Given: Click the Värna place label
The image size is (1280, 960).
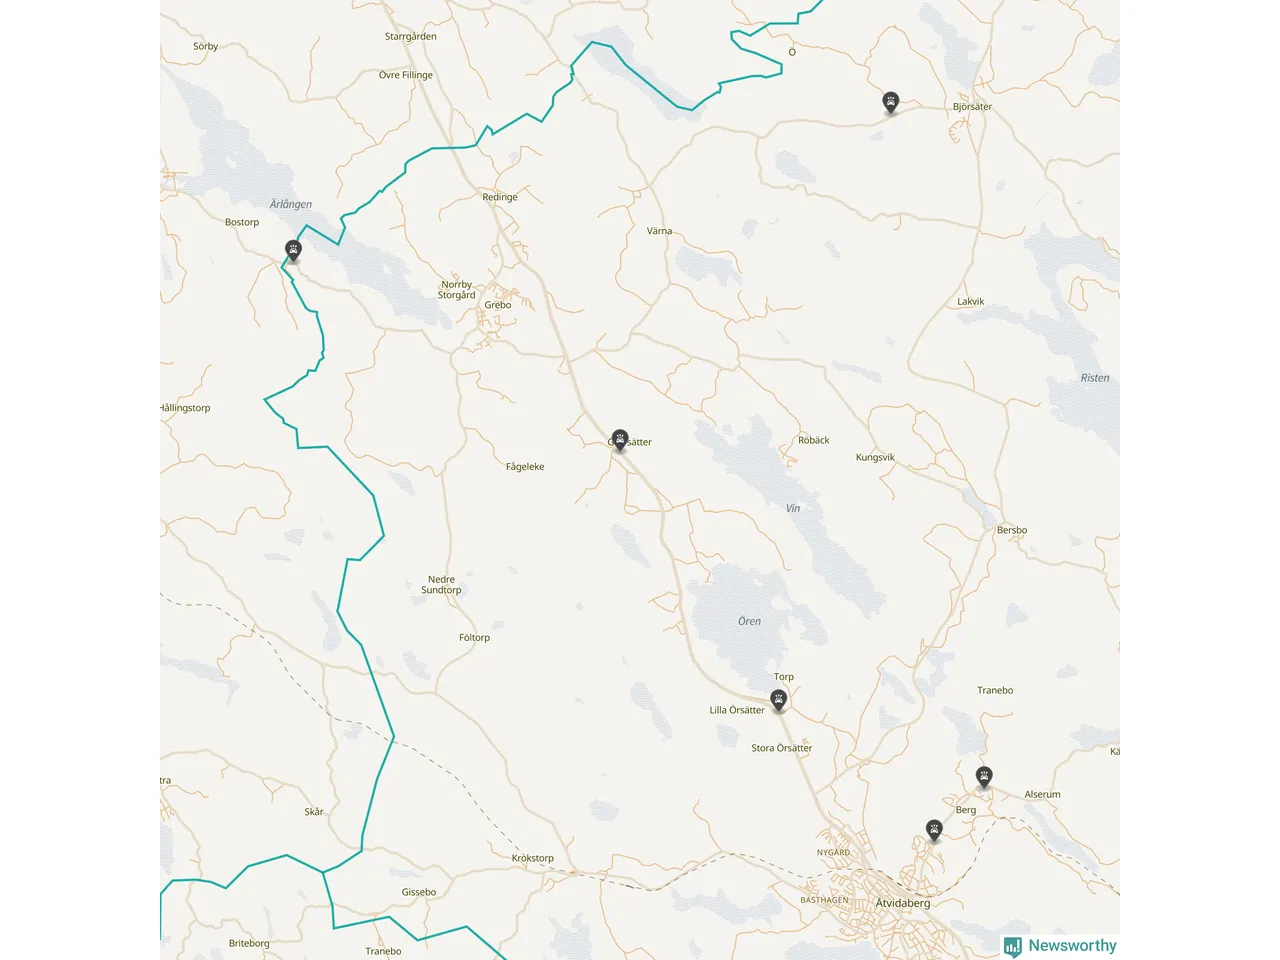Looking at the screenshot, I should [659, 231].
